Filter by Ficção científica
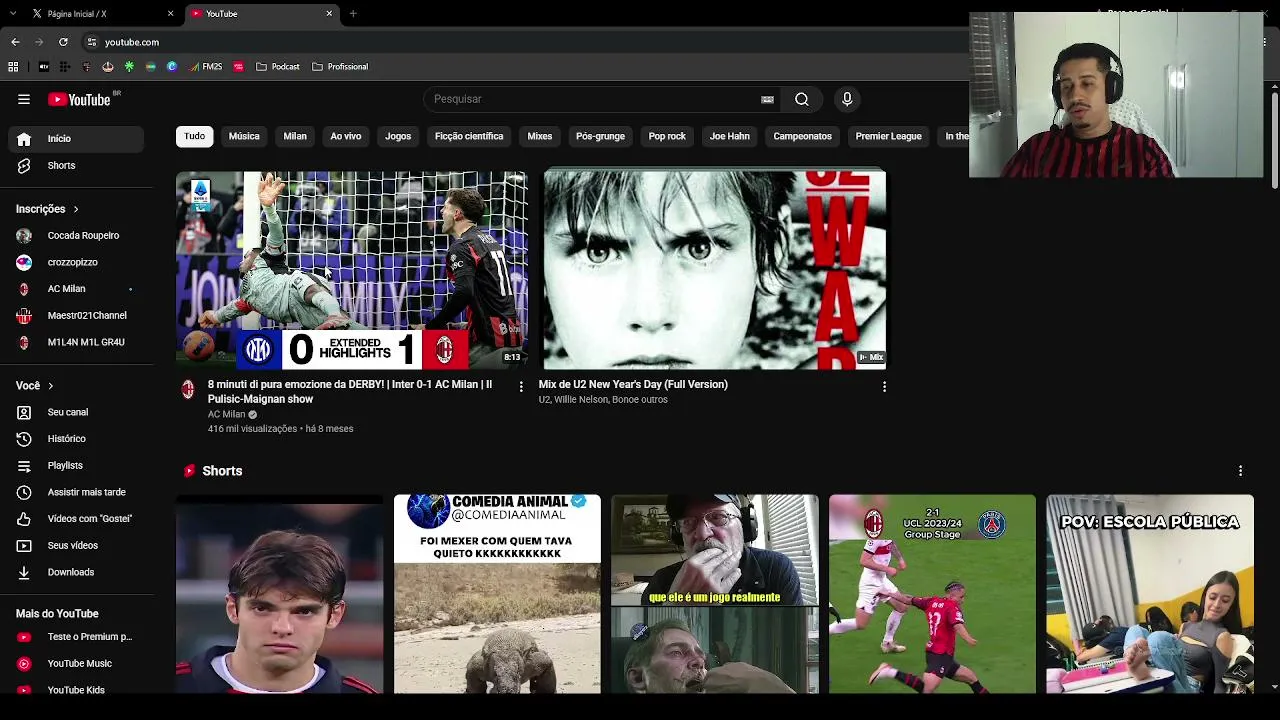The image size is (1280, 720). point(469,136)
